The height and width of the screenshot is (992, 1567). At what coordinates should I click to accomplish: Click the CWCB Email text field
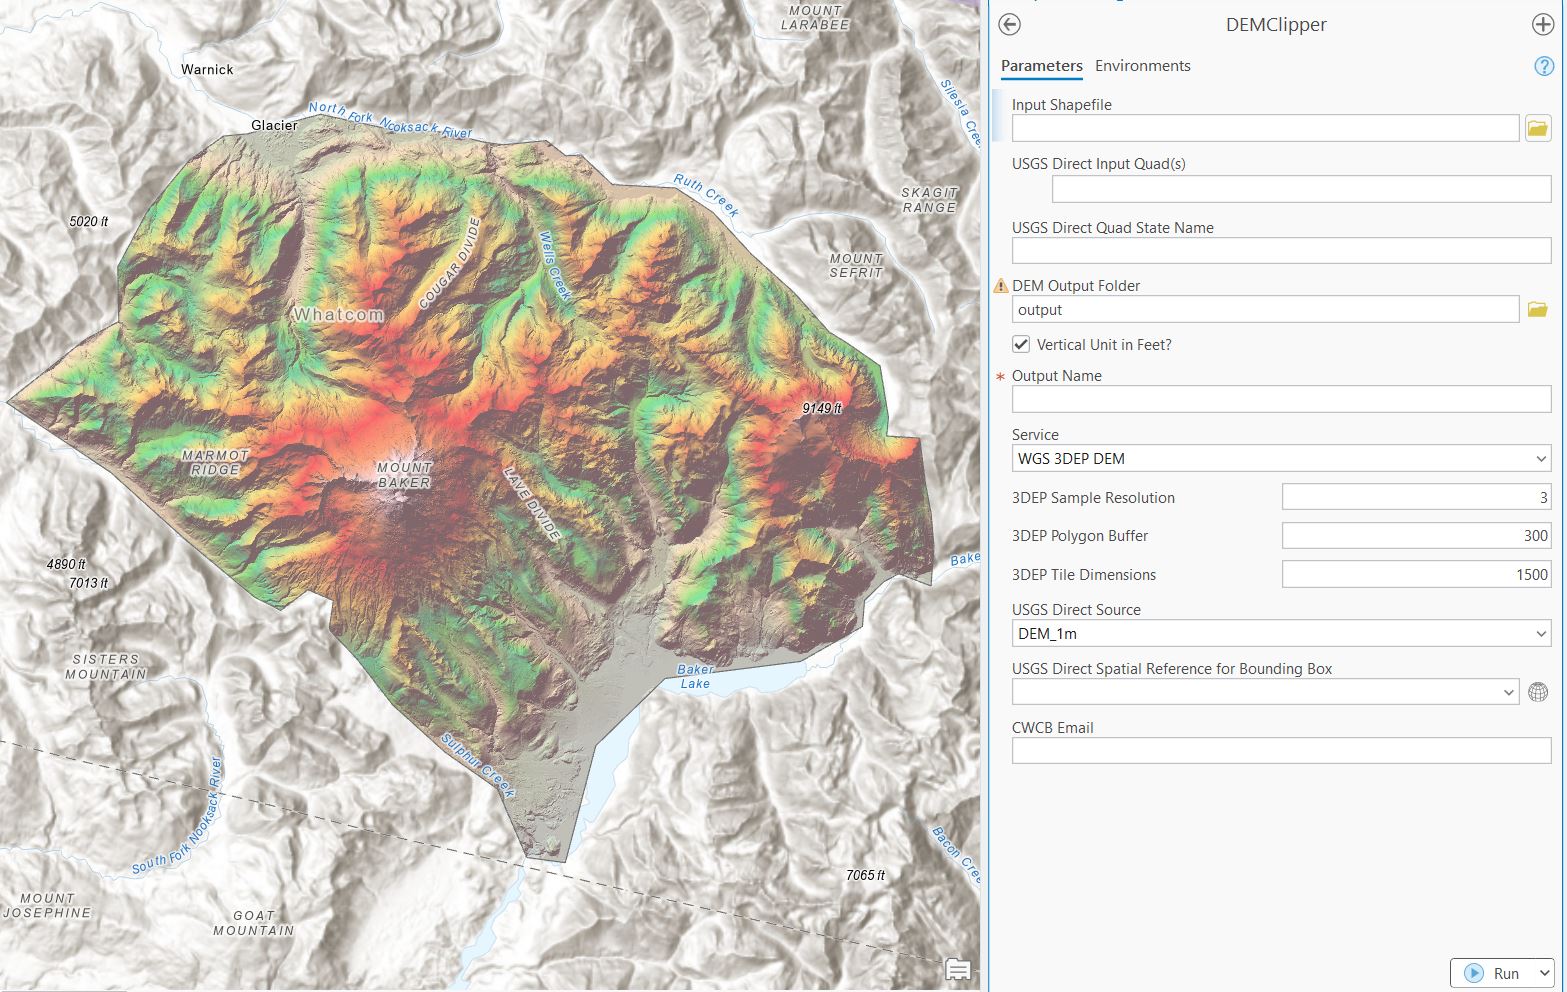coord(1280,751)
